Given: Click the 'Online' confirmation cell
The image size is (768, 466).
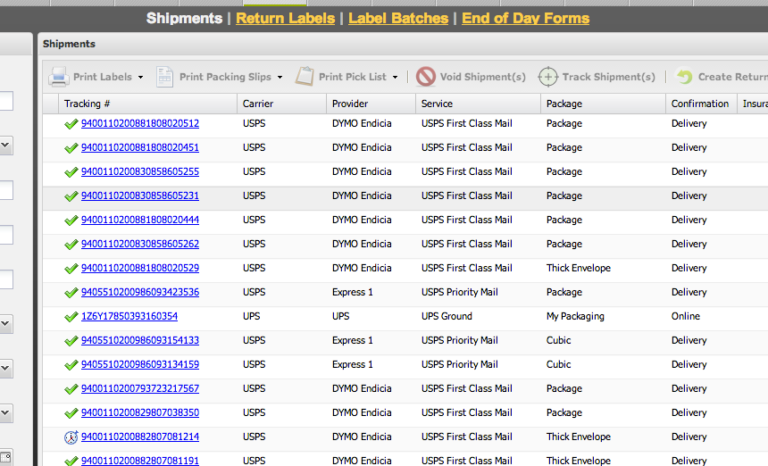Looking at the screenshot, I should coord(685,316).
